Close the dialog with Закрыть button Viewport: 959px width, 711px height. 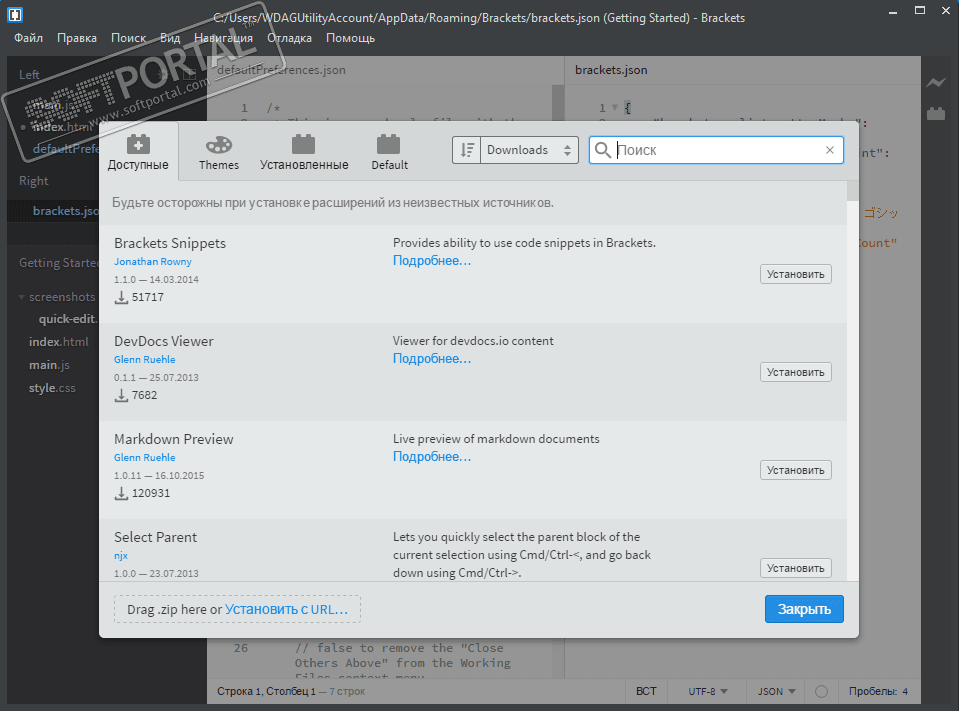(804, 609)
